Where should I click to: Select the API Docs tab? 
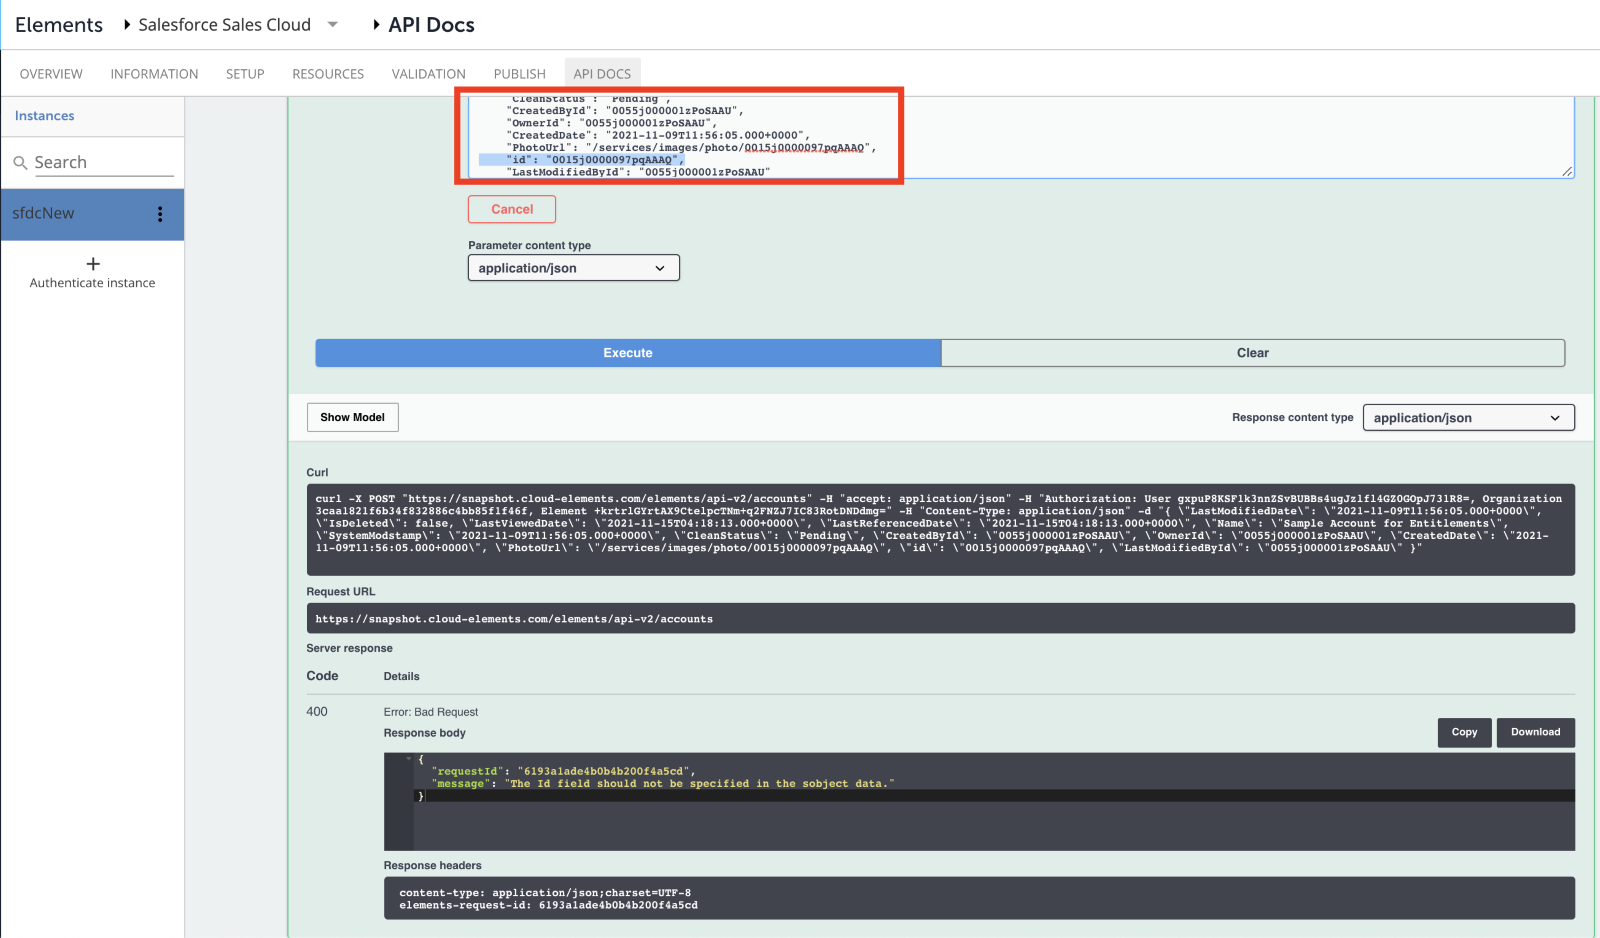coord(602,74)
